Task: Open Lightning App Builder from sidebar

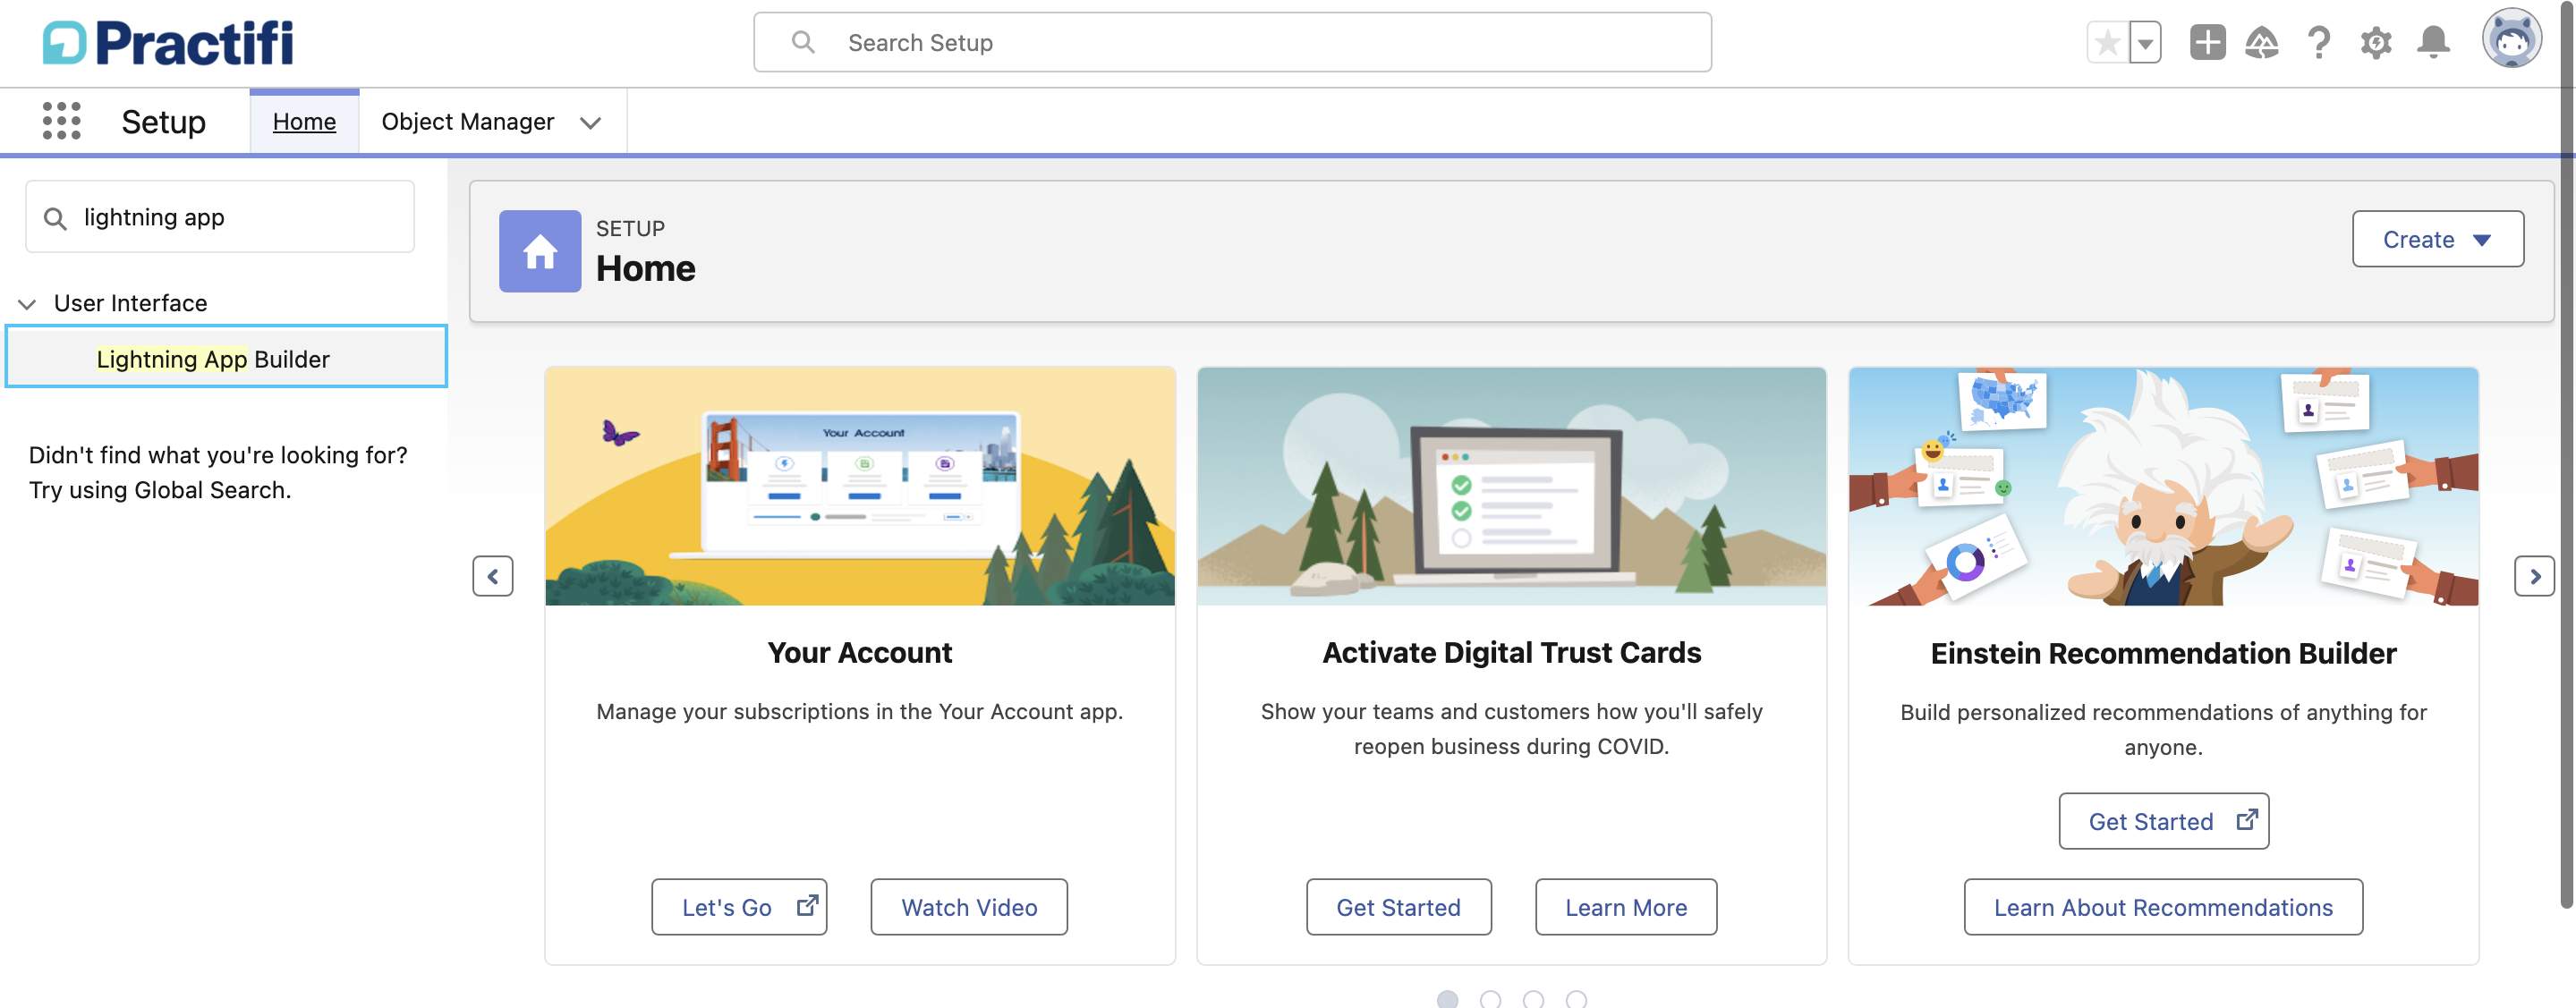Action: pos(226,358)
